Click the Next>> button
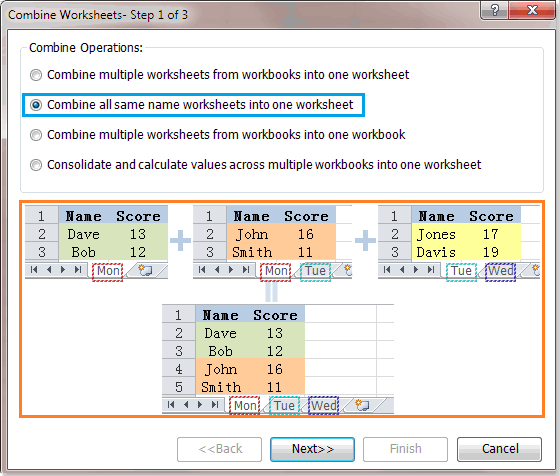The width and height of the screenshot is (559, 476). pos(312,449)
